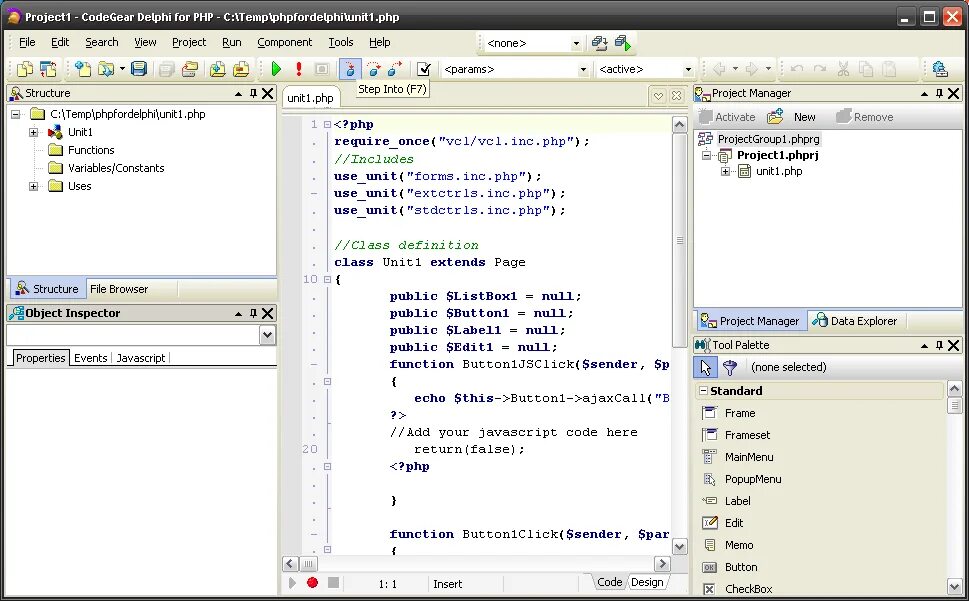Screen dimensions: 969x601
Task: Open the Search menu
Action: tap(101, 42)
